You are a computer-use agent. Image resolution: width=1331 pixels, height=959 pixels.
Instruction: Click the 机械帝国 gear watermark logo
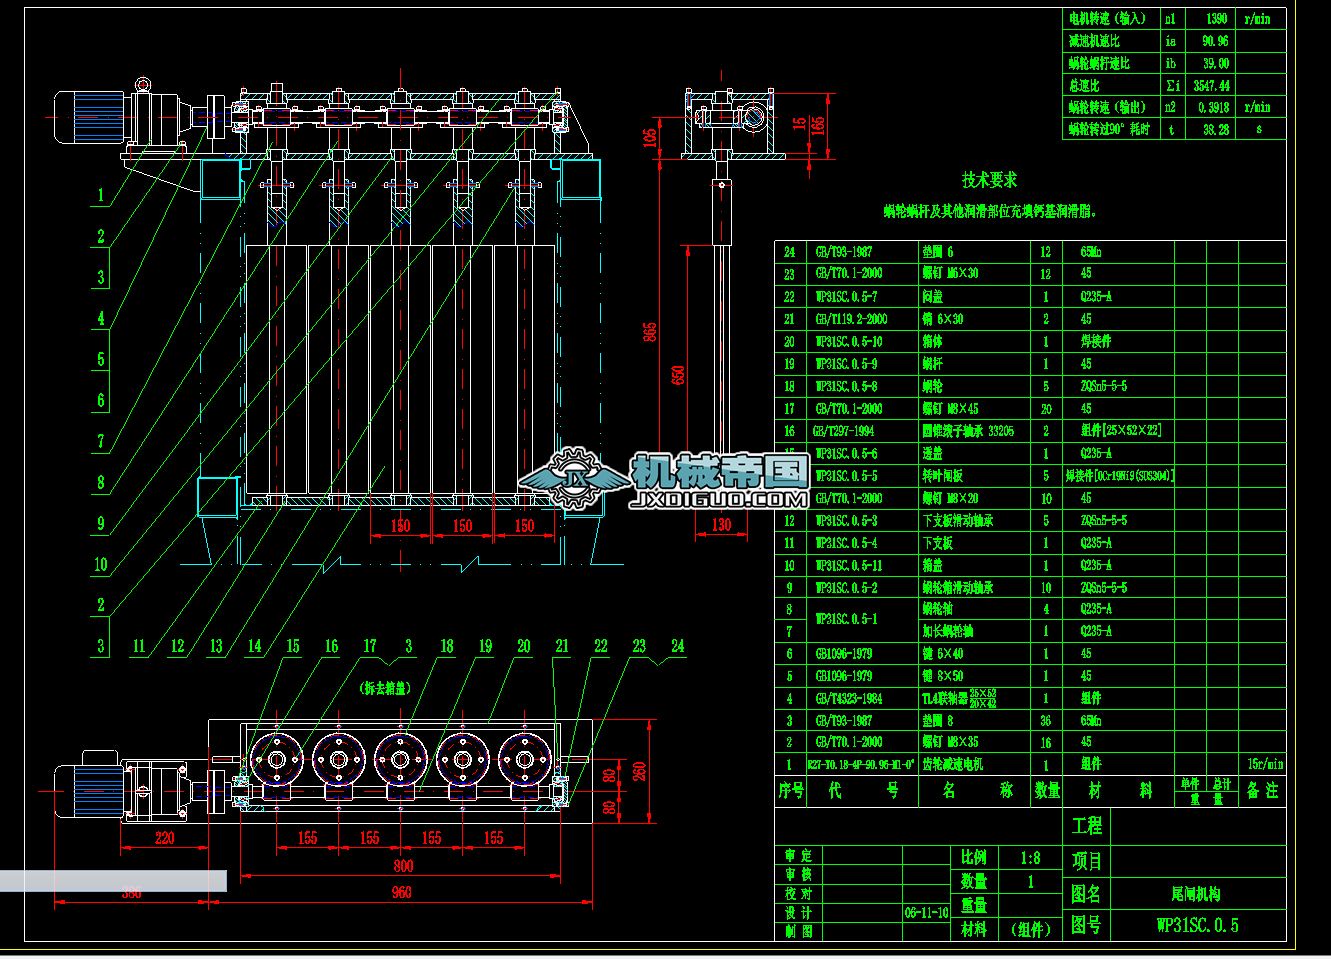(575, 477)
